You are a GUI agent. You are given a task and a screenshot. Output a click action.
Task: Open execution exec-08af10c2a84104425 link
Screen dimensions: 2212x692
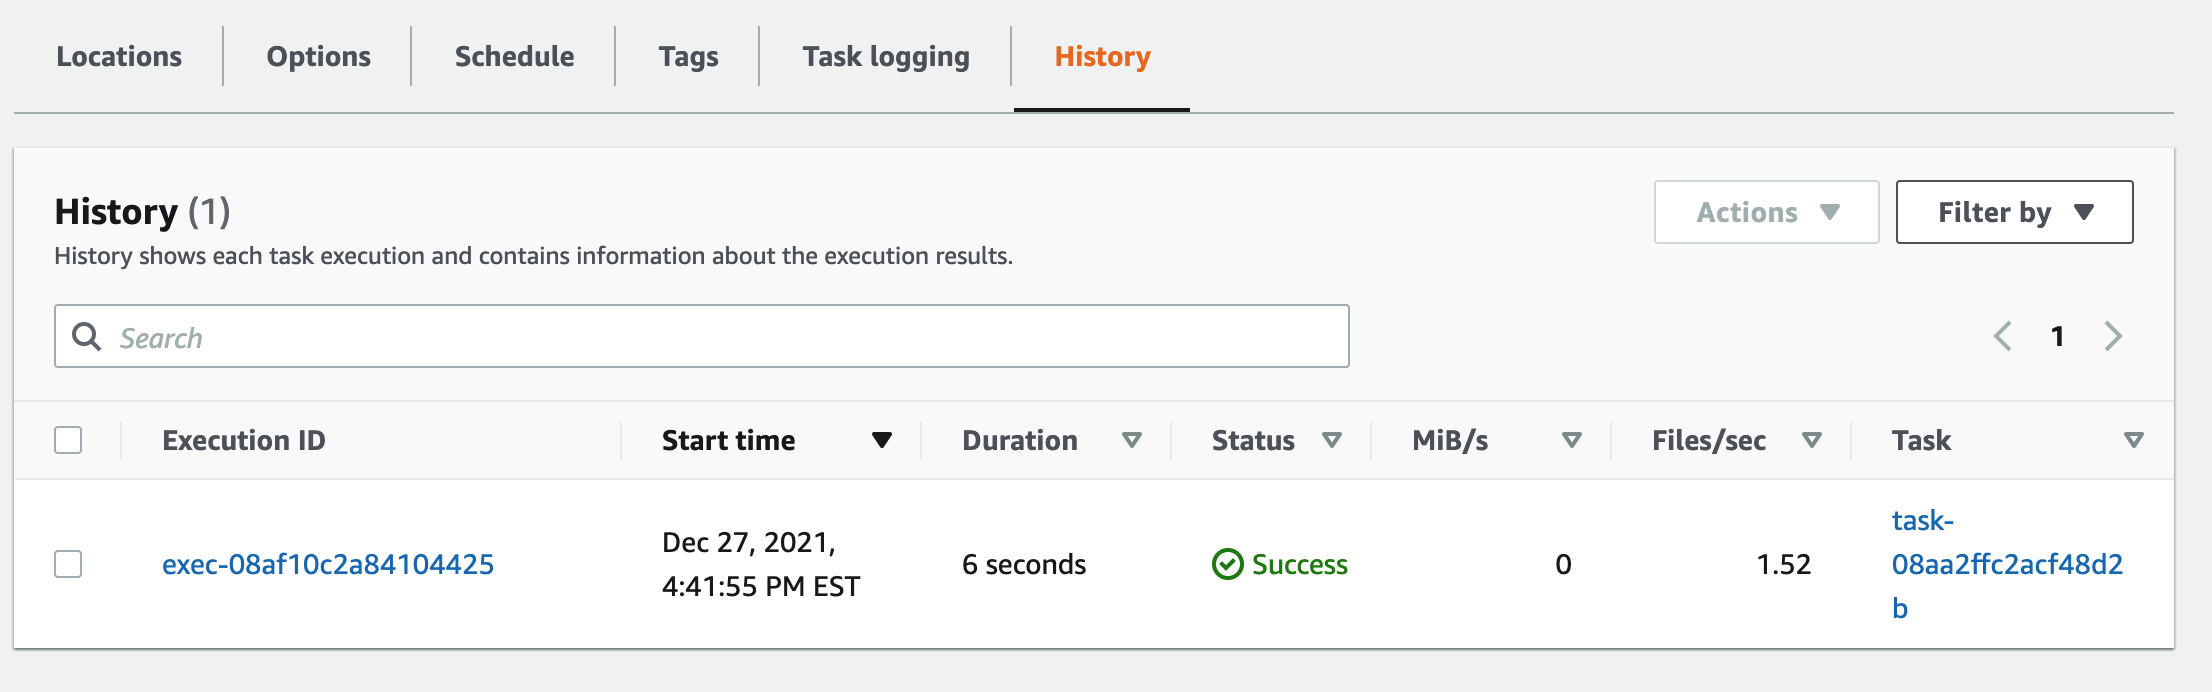[328, 564]
